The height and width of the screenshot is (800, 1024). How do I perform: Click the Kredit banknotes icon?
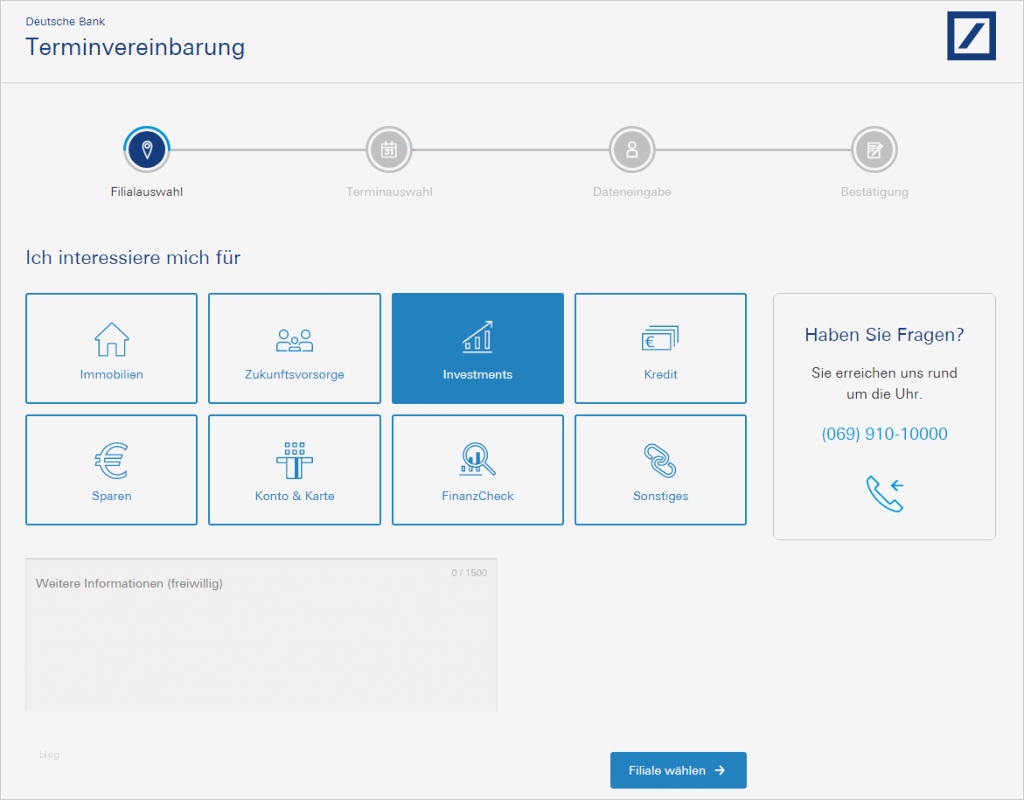tap(660, 336)
